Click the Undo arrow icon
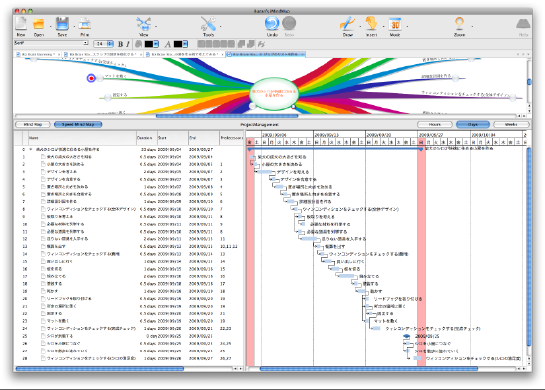This screenshot has height=390, width=545. coord(272,24)
